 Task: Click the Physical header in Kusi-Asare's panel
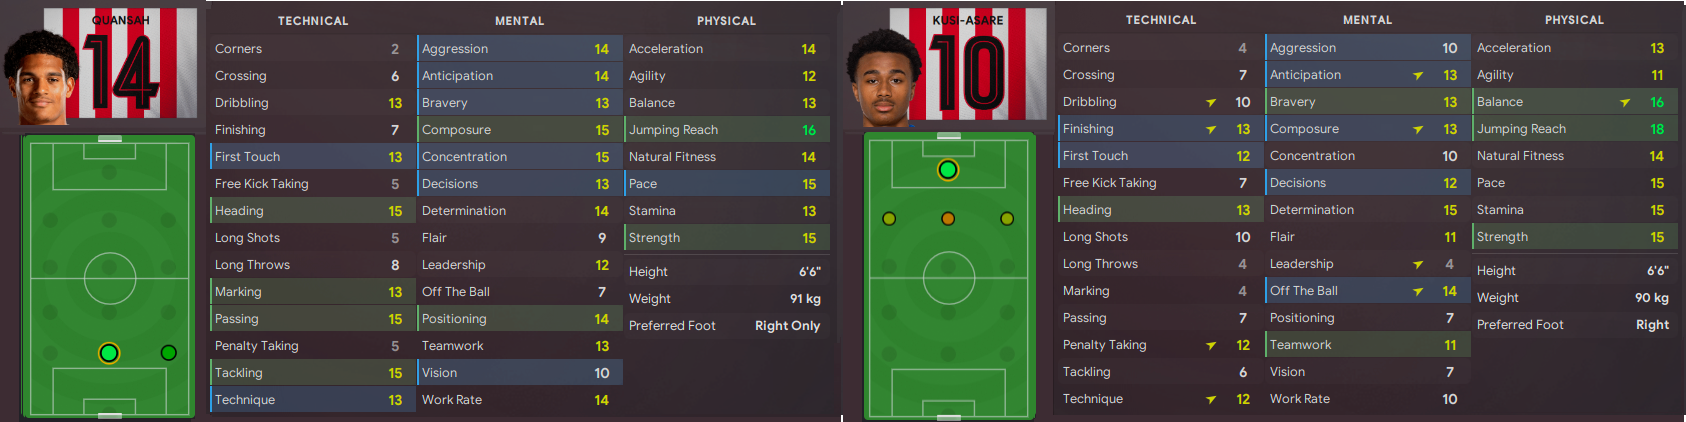click(1574, 19)
